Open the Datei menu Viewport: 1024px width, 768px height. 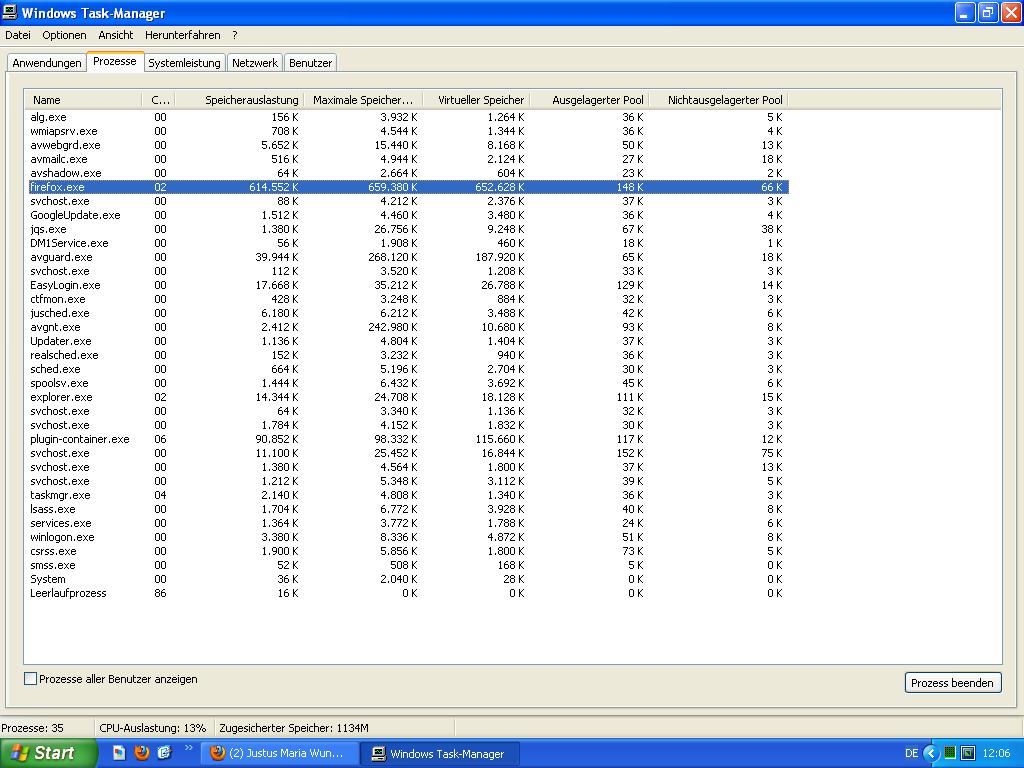[18, 35]
